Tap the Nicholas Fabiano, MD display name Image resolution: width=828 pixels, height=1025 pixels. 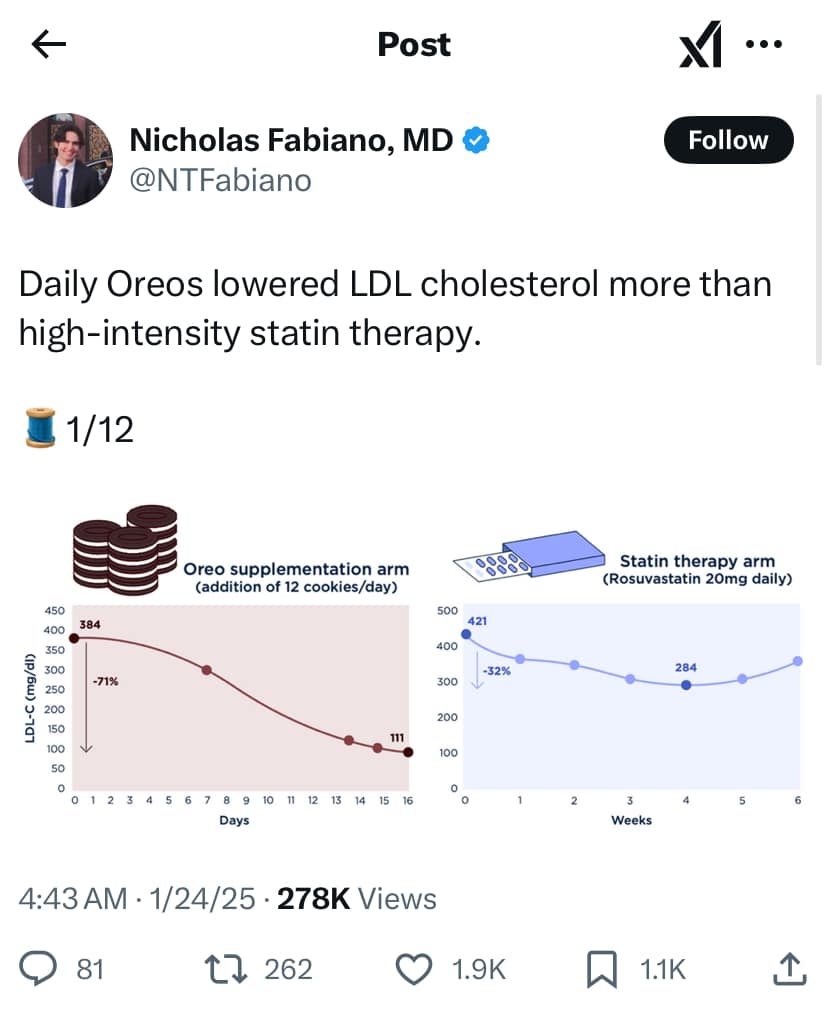291,141
